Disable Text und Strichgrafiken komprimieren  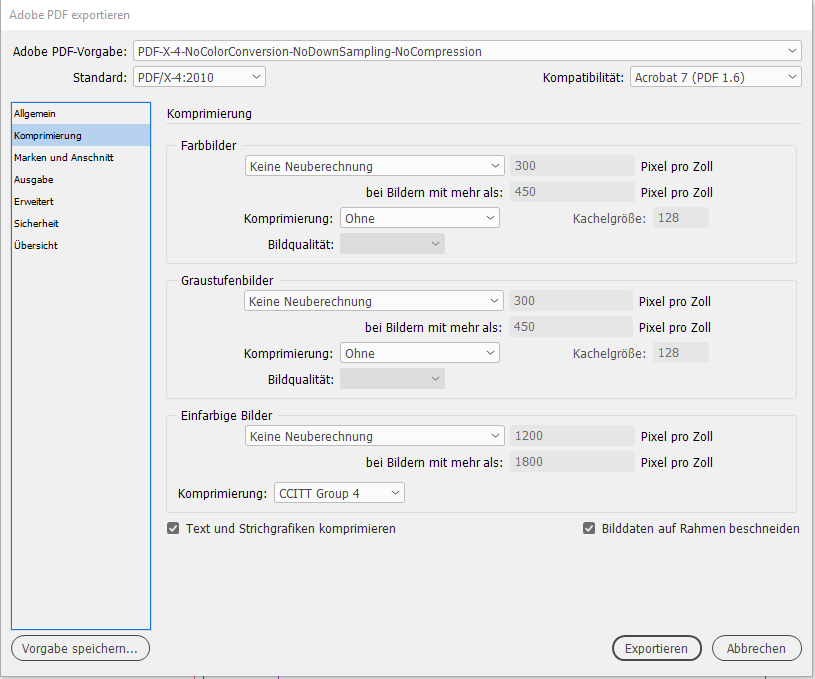[173, 528]
